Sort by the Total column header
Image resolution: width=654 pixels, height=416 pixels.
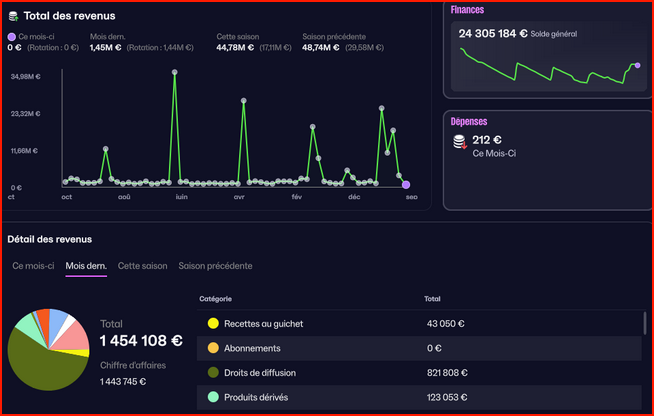[x=432, y=298]
